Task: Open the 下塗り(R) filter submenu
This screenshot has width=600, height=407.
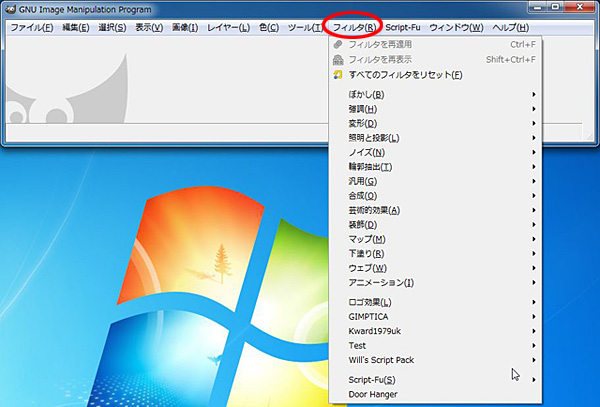Action: pos(434,254)
